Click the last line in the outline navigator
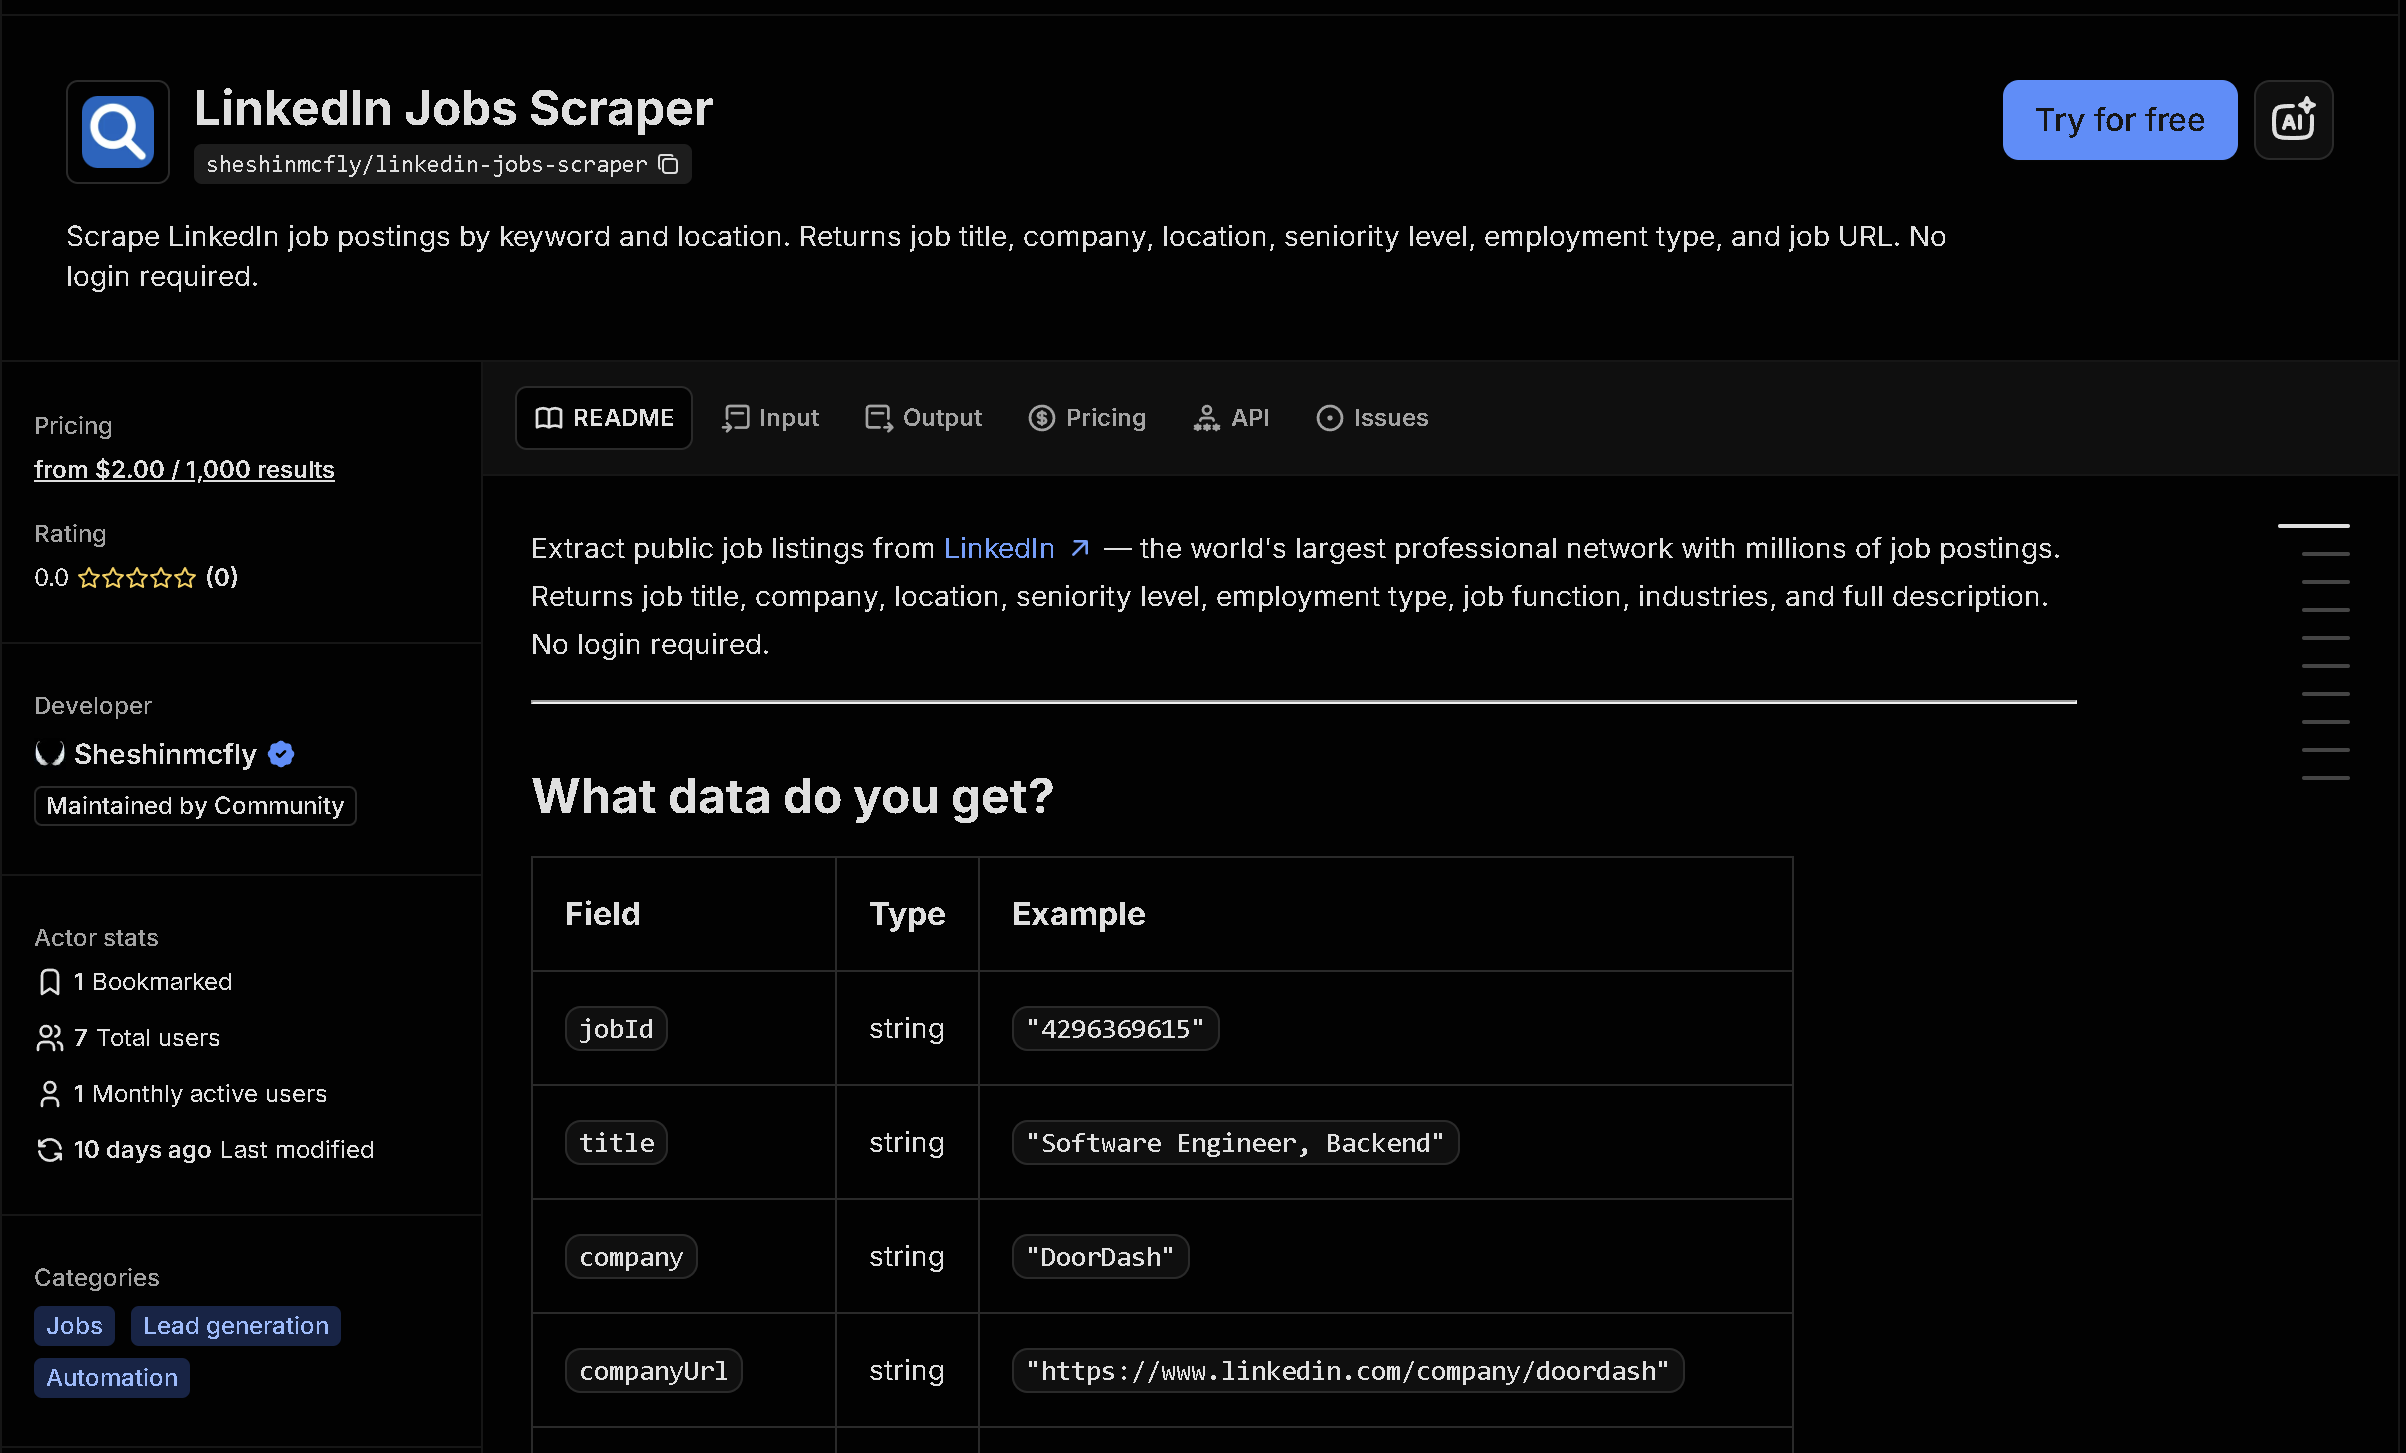 [2326, 777]
